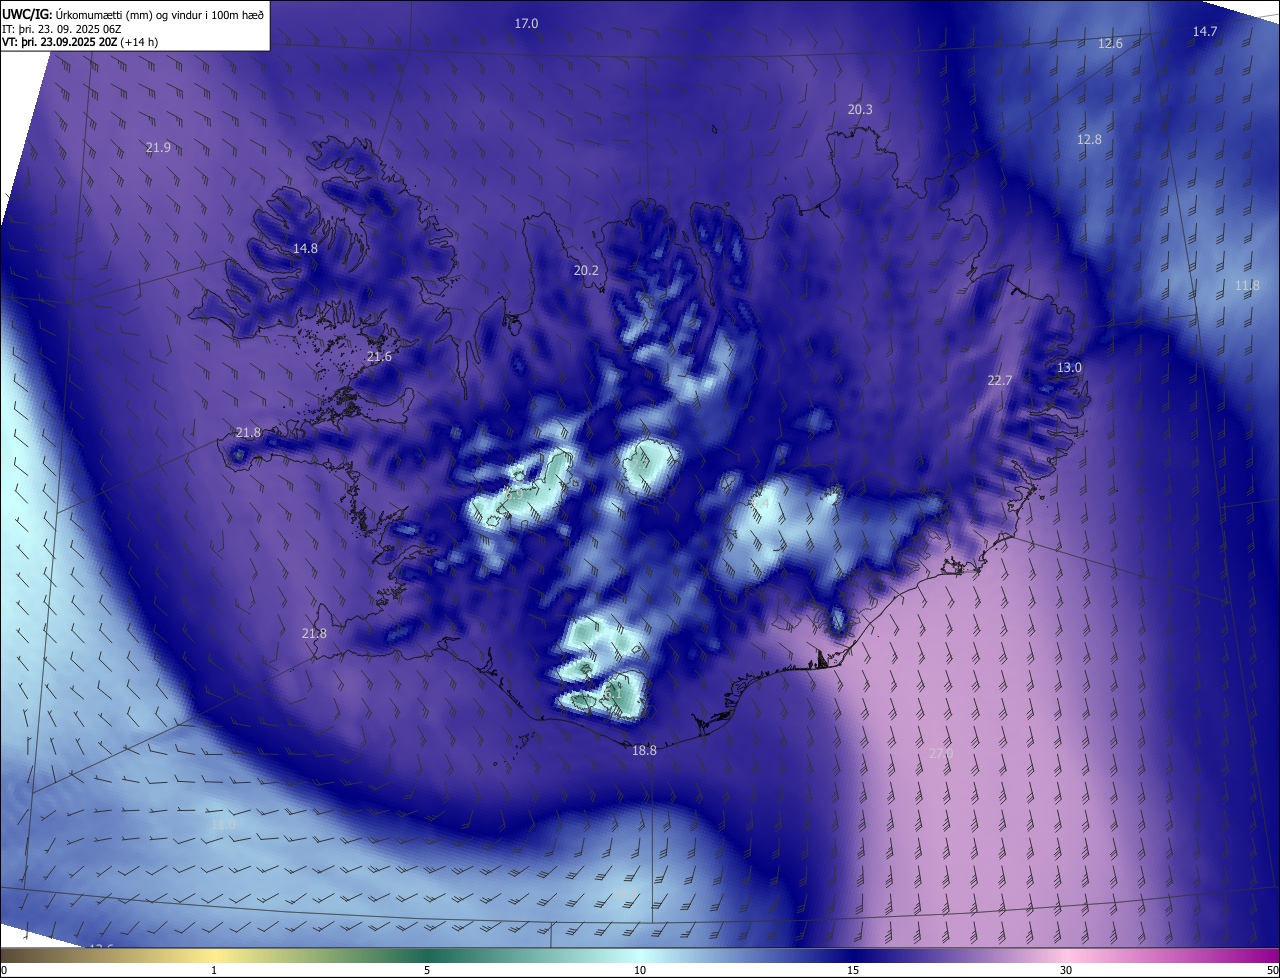Click the 20.2 value label
This screenshot has width=1280, height=978.
click(x=586, y=270)
